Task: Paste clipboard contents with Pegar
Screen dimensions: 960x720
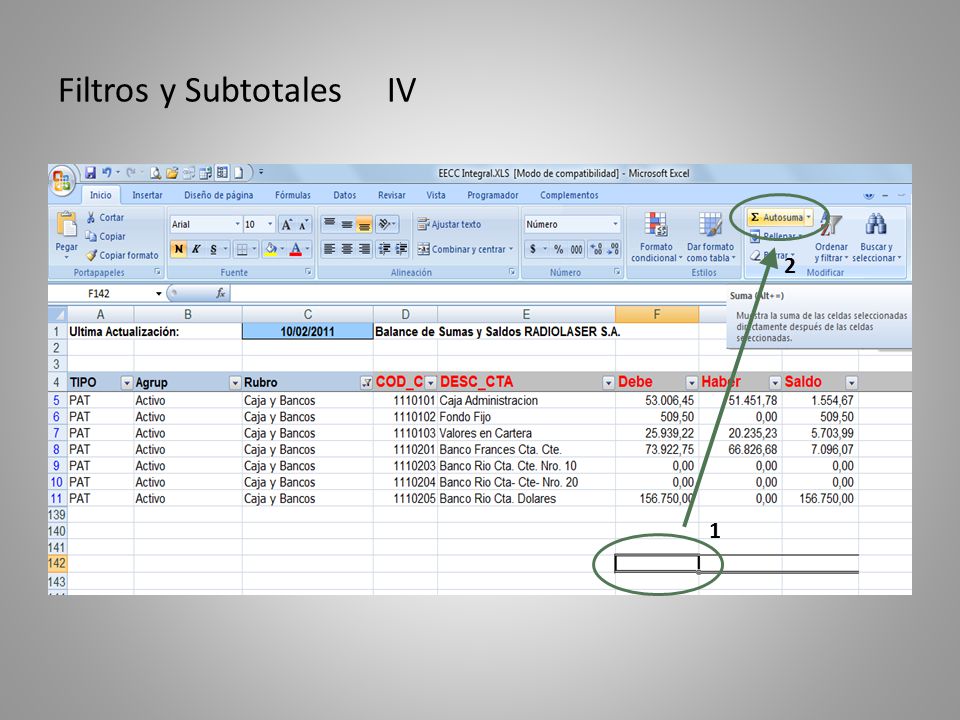Action: point(66,235)
